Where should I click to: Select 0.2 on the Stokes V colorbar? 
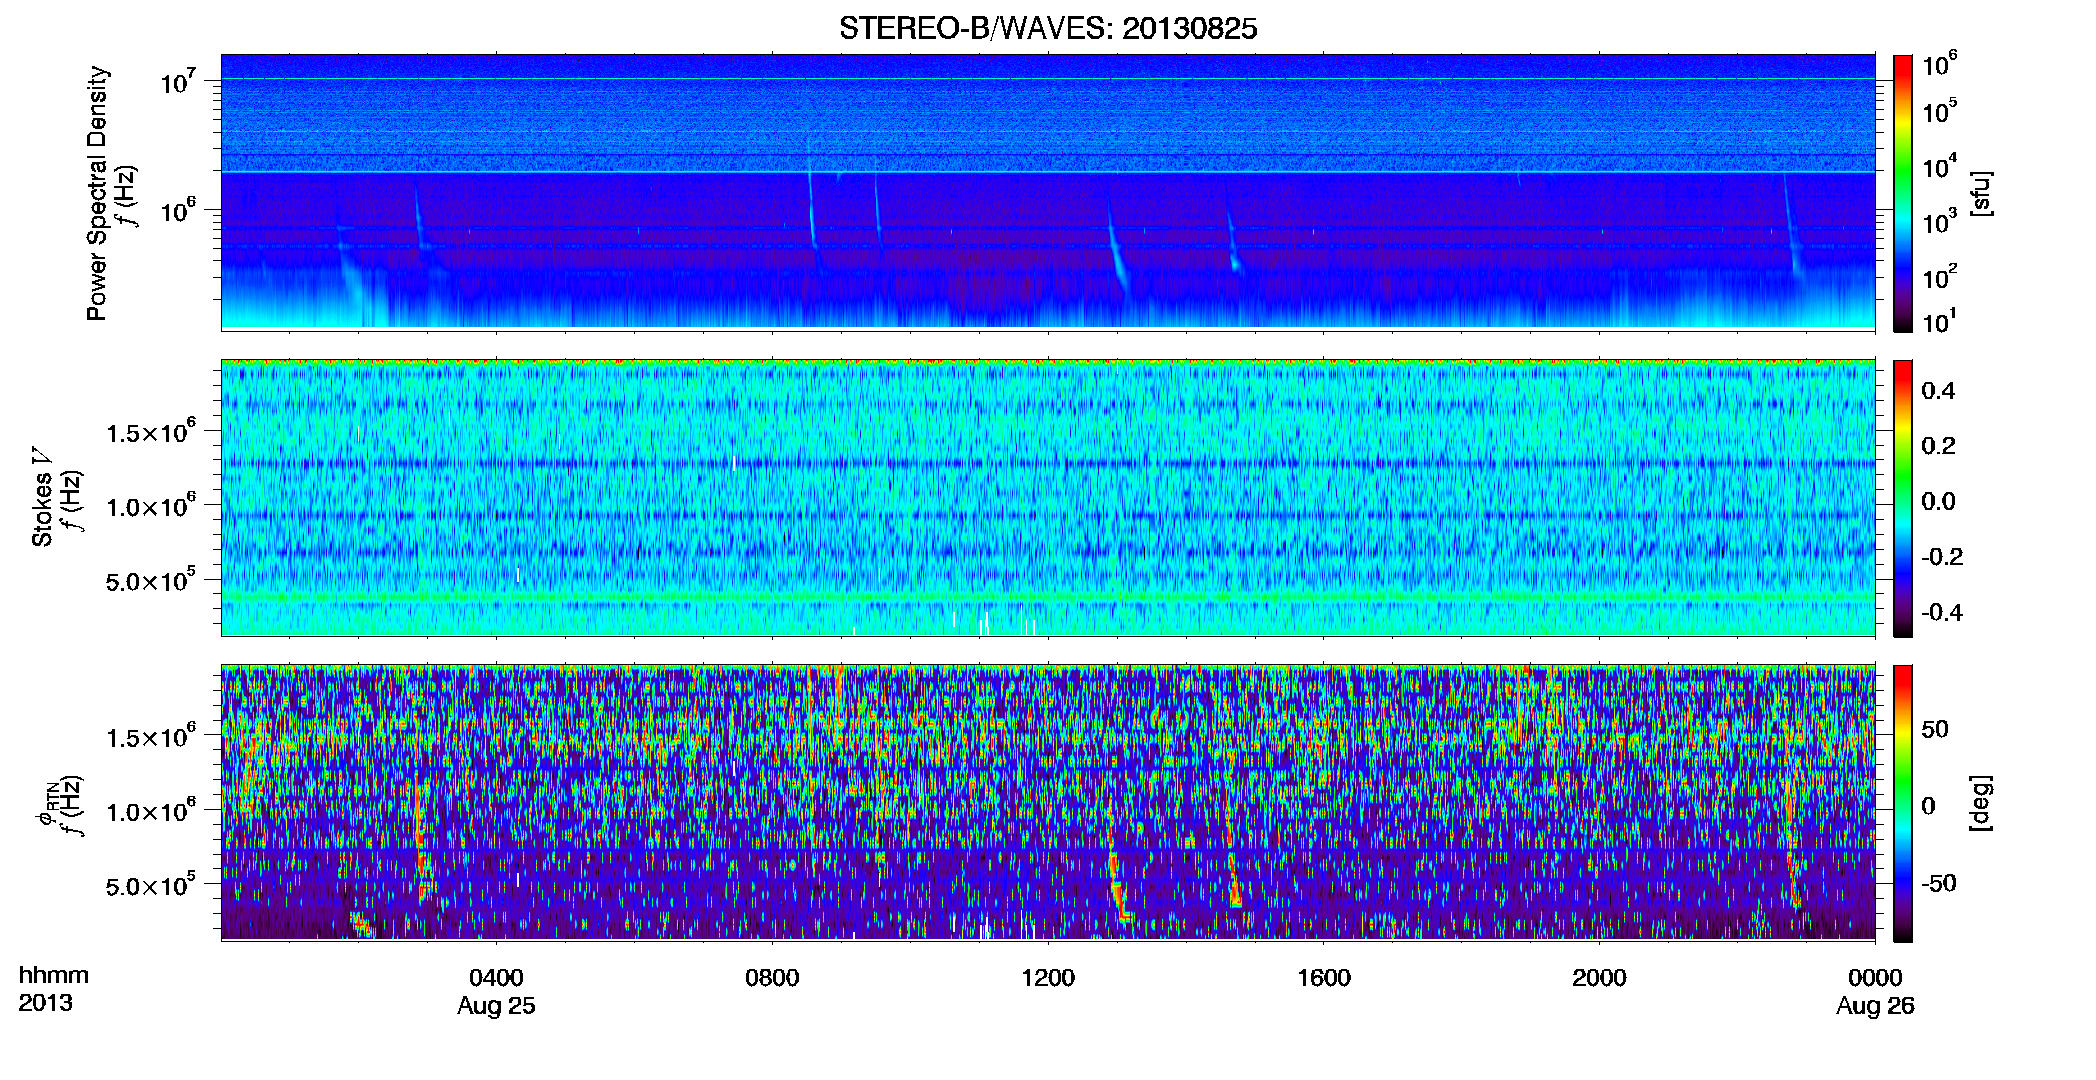point(1938,445)
